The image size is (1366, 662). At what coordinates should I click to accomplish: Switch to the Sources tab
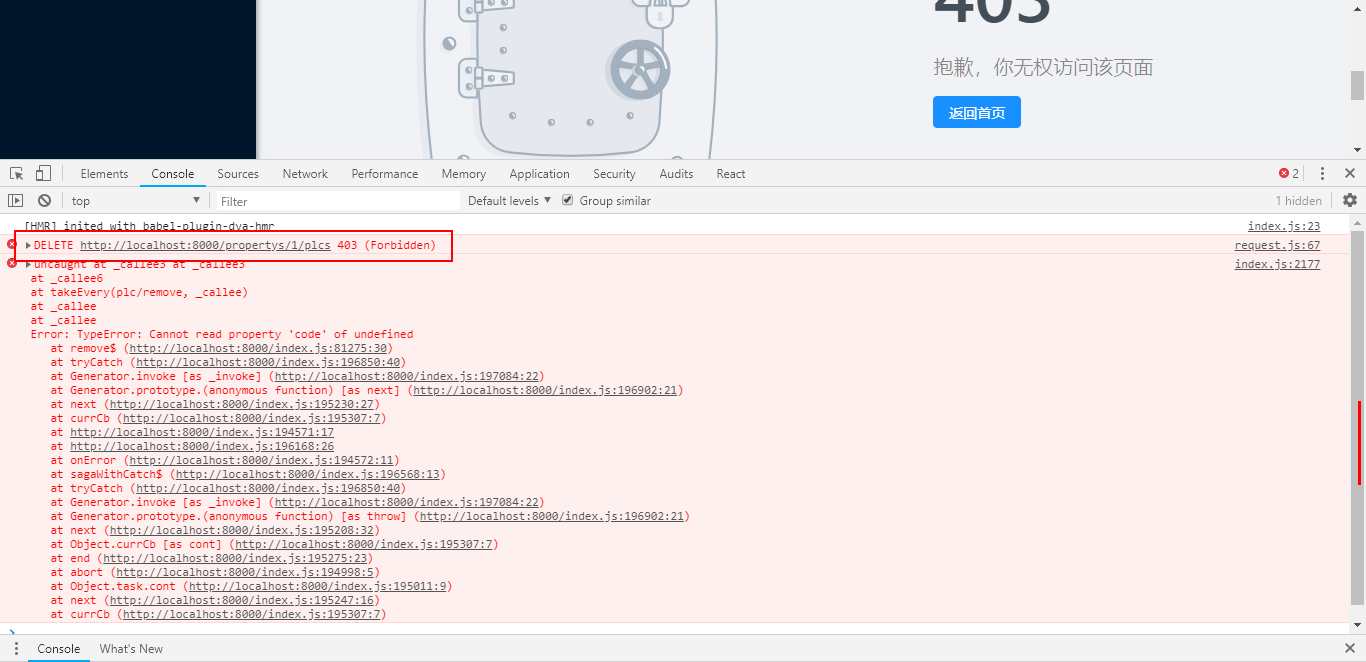(238, 173)
